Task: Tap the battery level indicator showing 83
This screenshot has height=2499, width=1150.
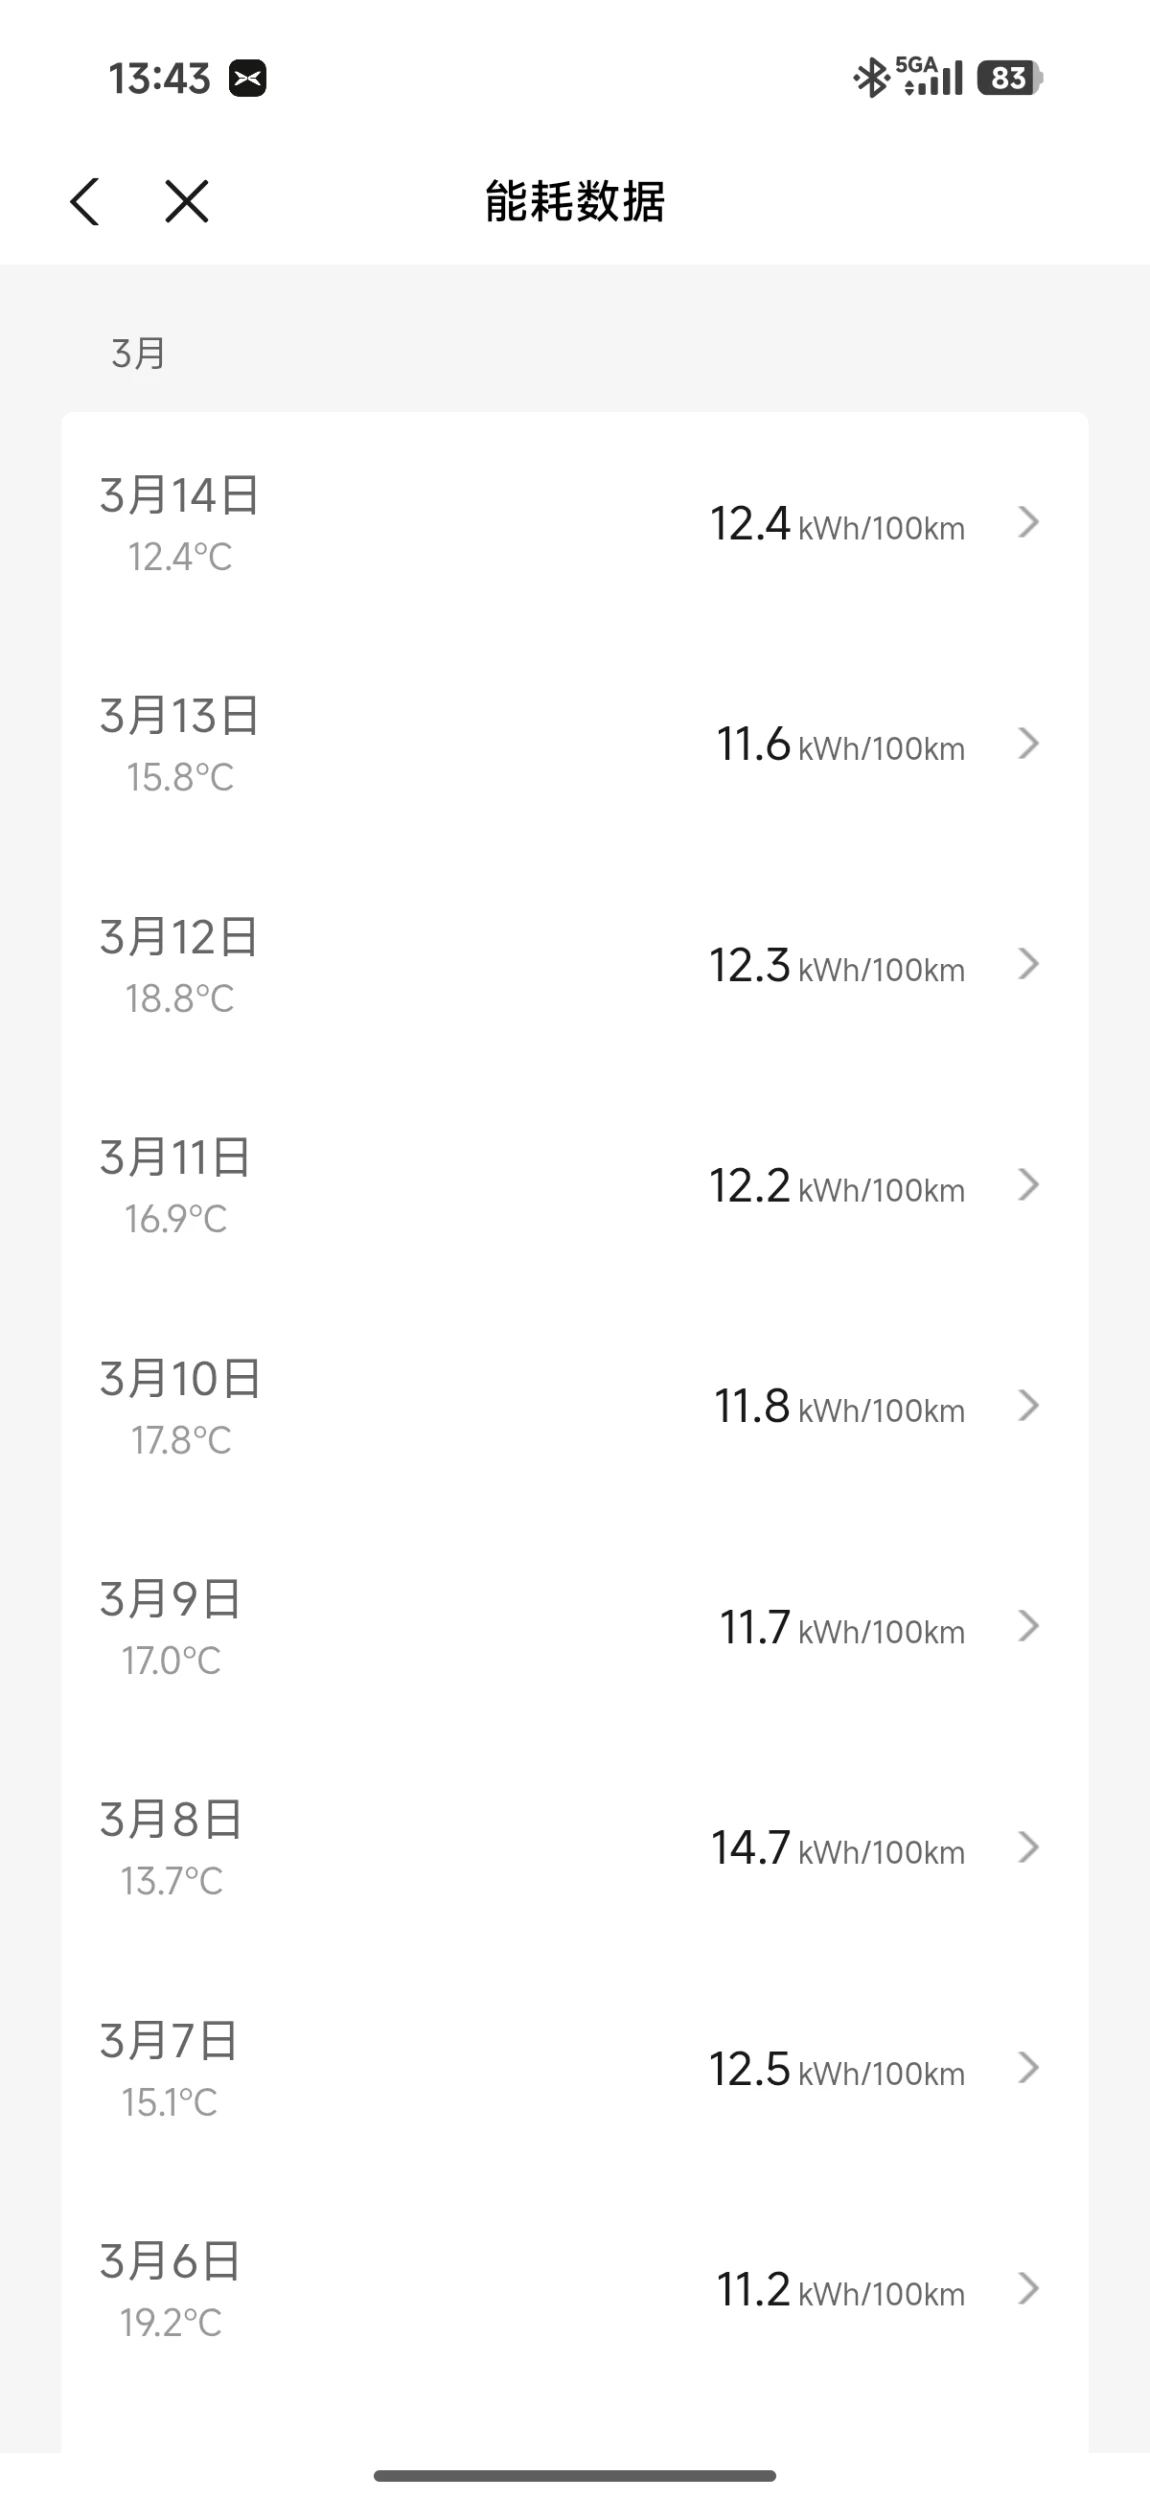Action: 1010,78
